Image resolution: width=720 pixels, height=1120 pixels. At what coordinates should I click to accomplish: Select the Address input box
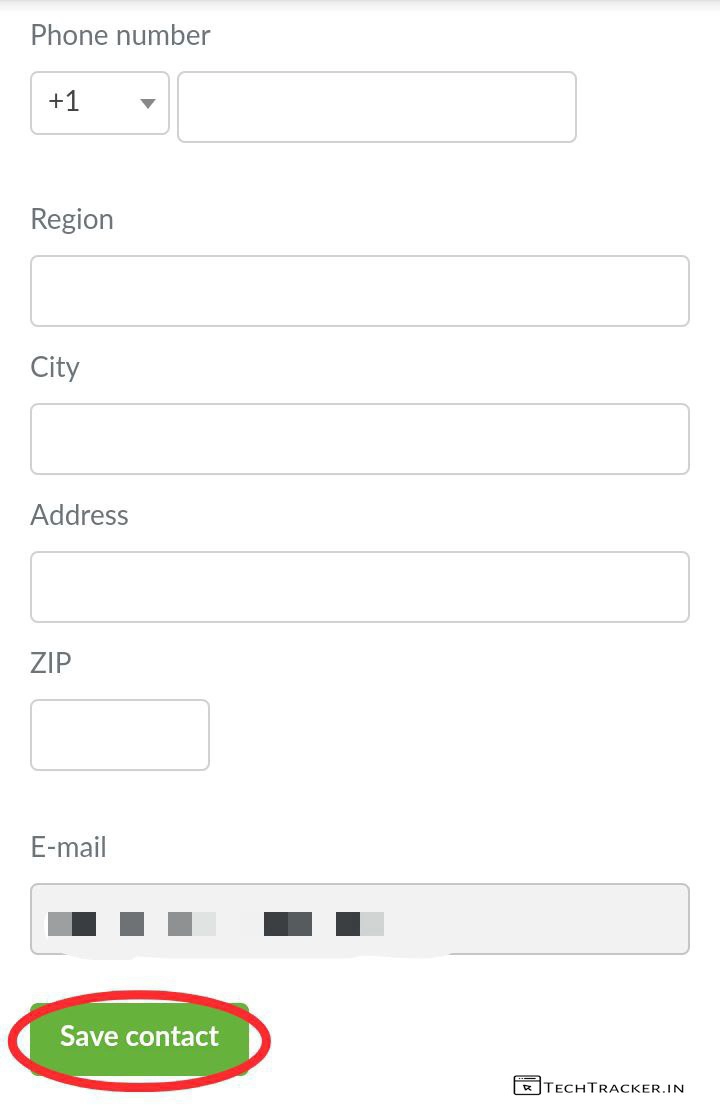[360, 587]
